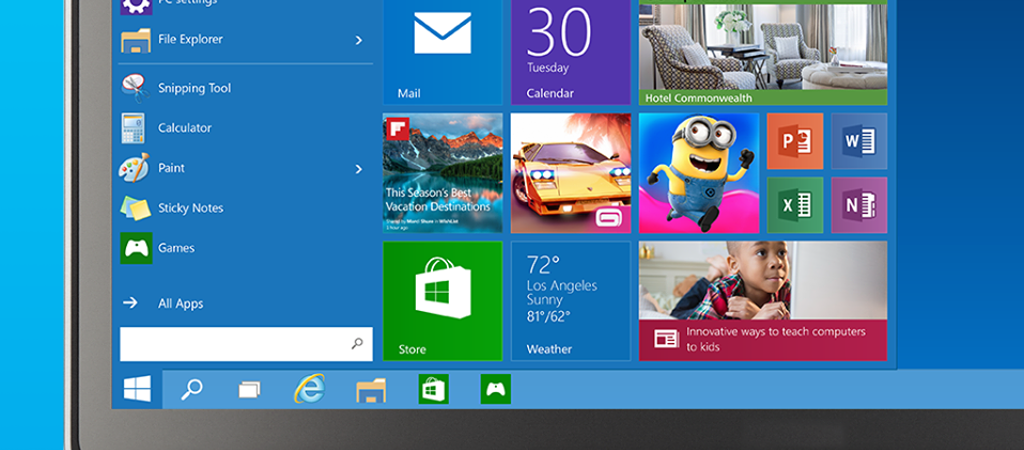1024x450 pixels.
Task: Open PC settings gear icon entry
Action: (x=136, y=5)
